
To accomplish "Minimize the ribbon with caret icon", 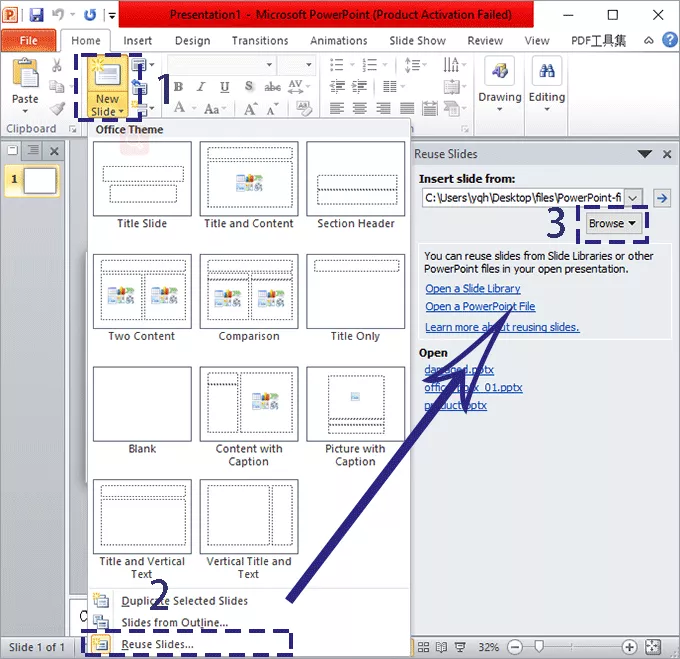I will click(649, 40).
